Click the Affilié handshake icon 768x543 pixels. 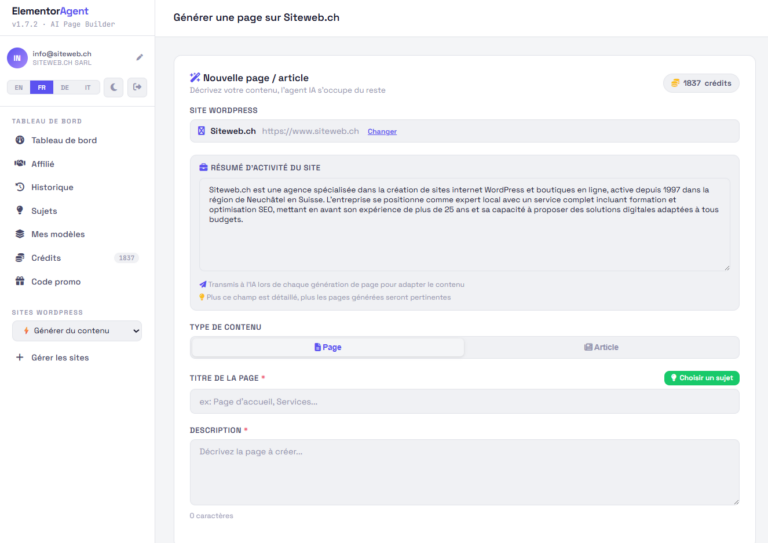click(x=20, y=163)
